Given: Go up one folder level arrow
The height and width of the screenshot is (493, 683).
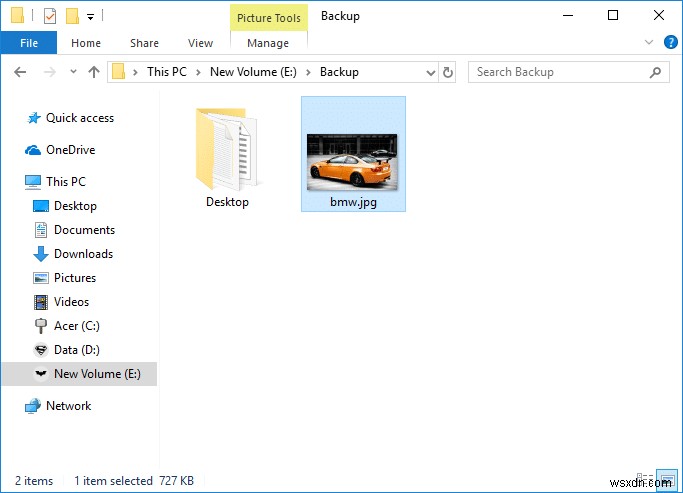Looking at the screenshot, I should pos(94,72).
